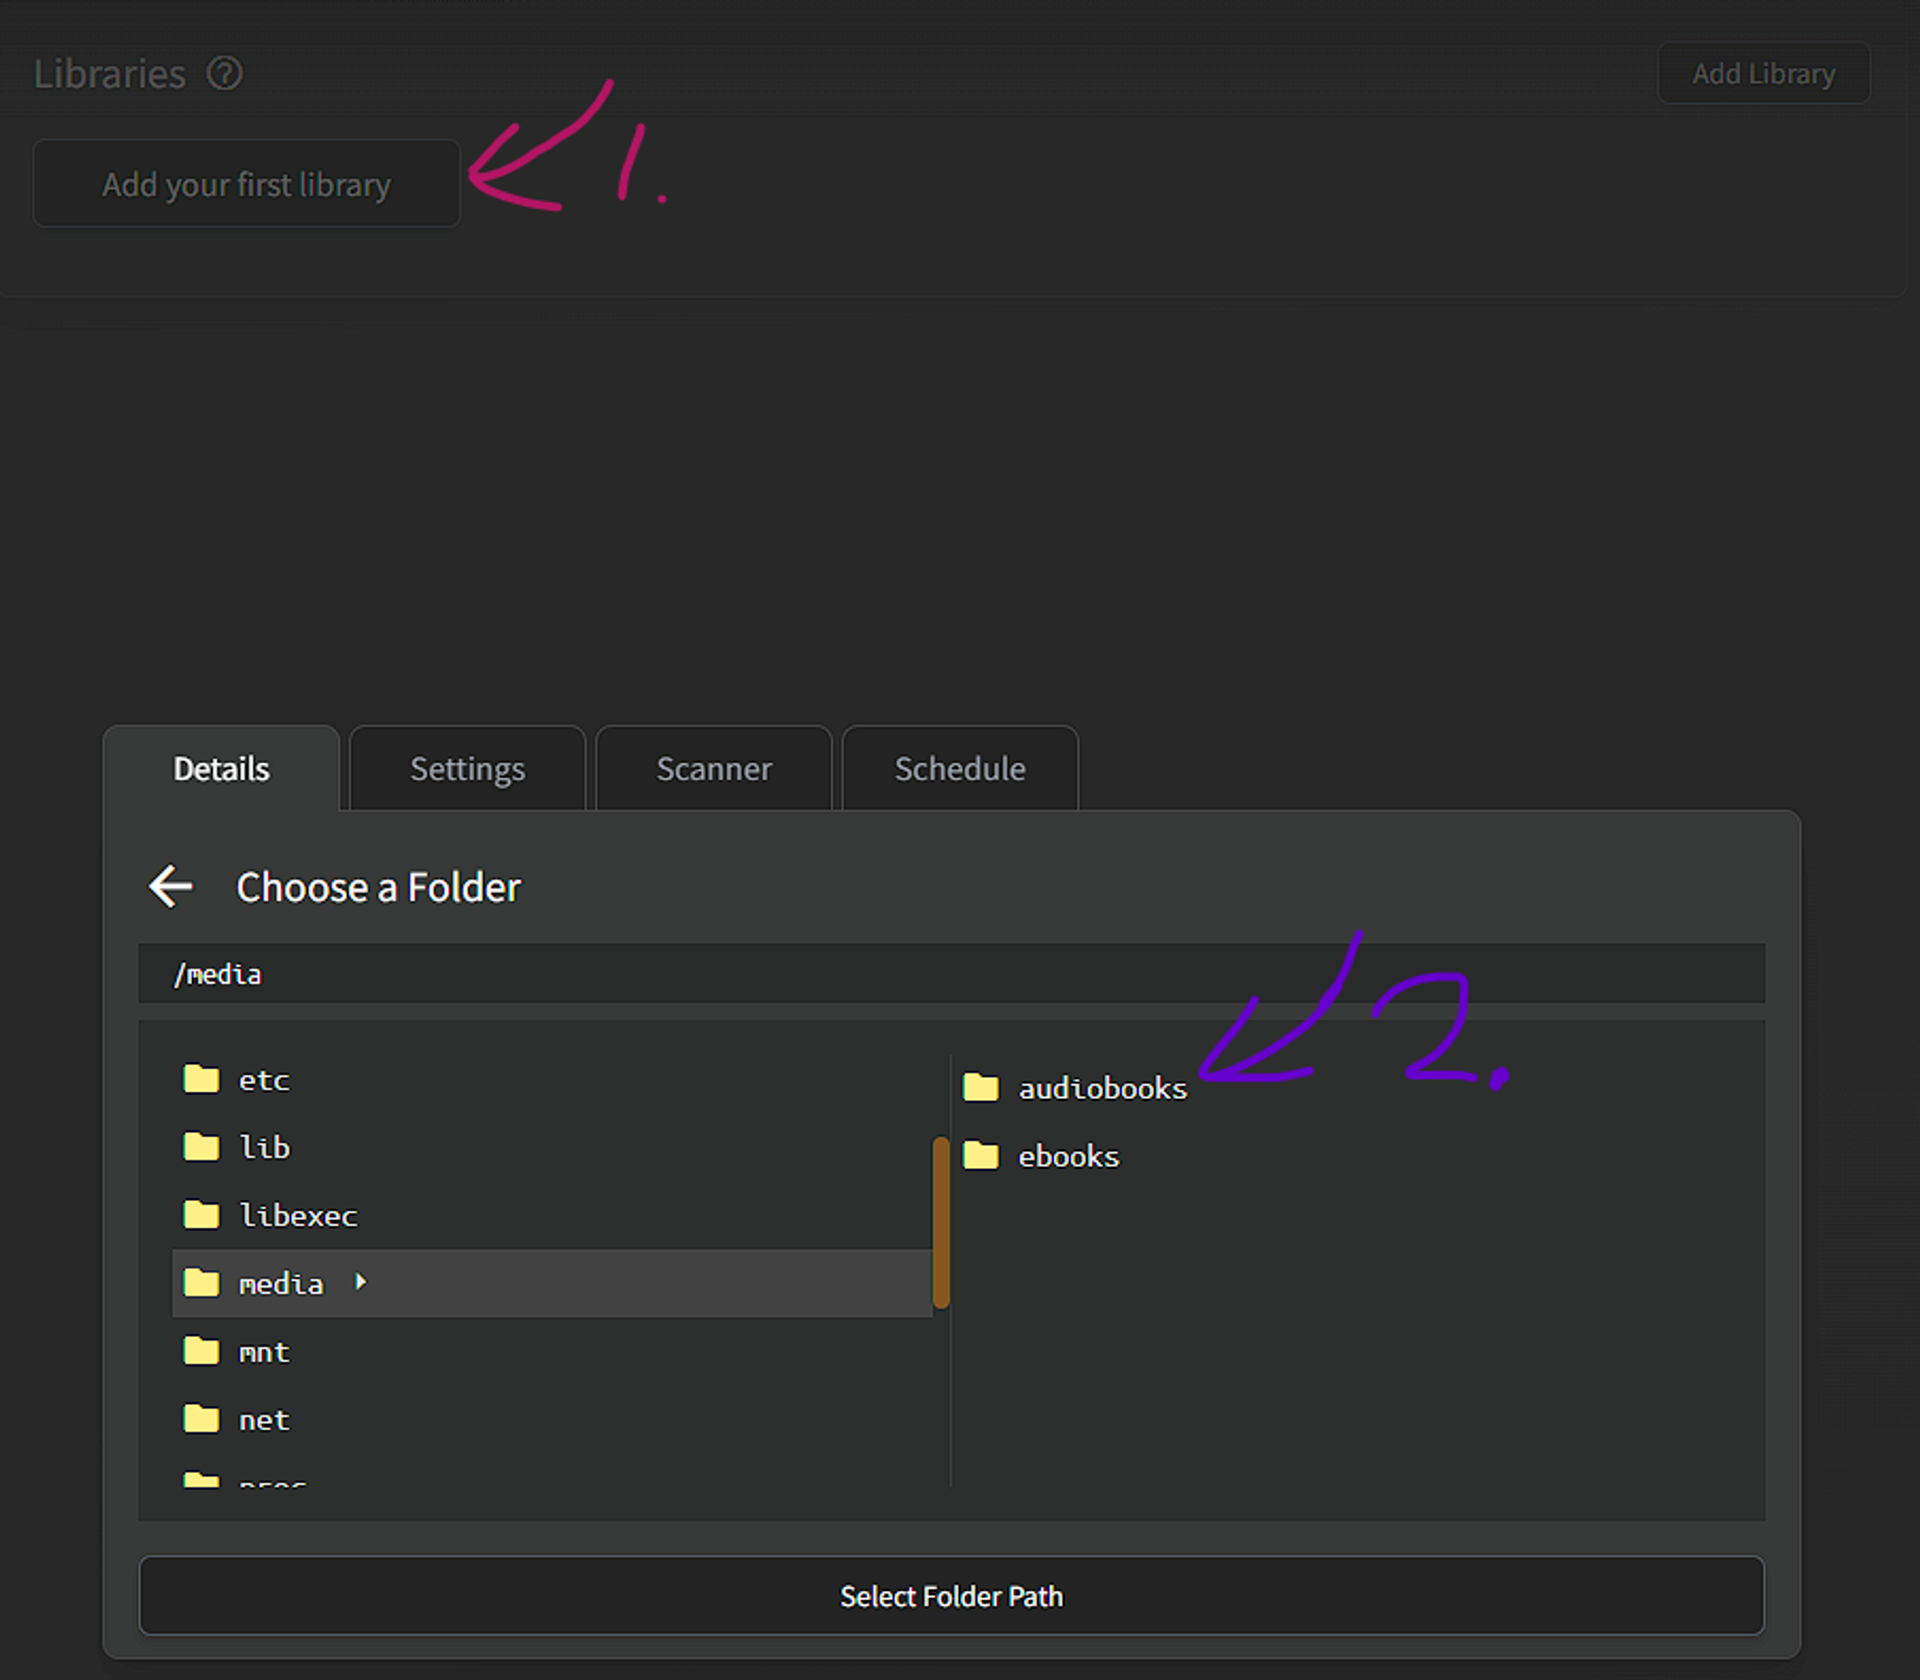
Task: Click the folder list scrollbar handle
Action: point(940,1222)
